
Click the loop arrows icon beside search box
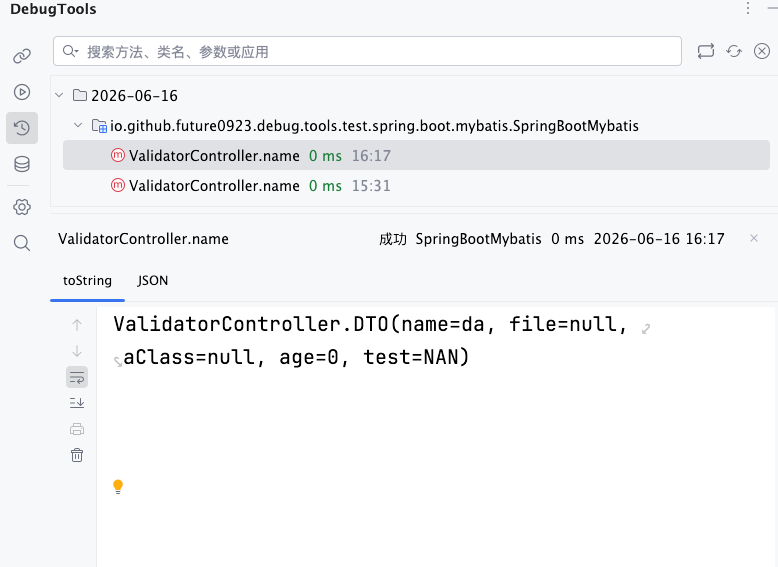706,51
